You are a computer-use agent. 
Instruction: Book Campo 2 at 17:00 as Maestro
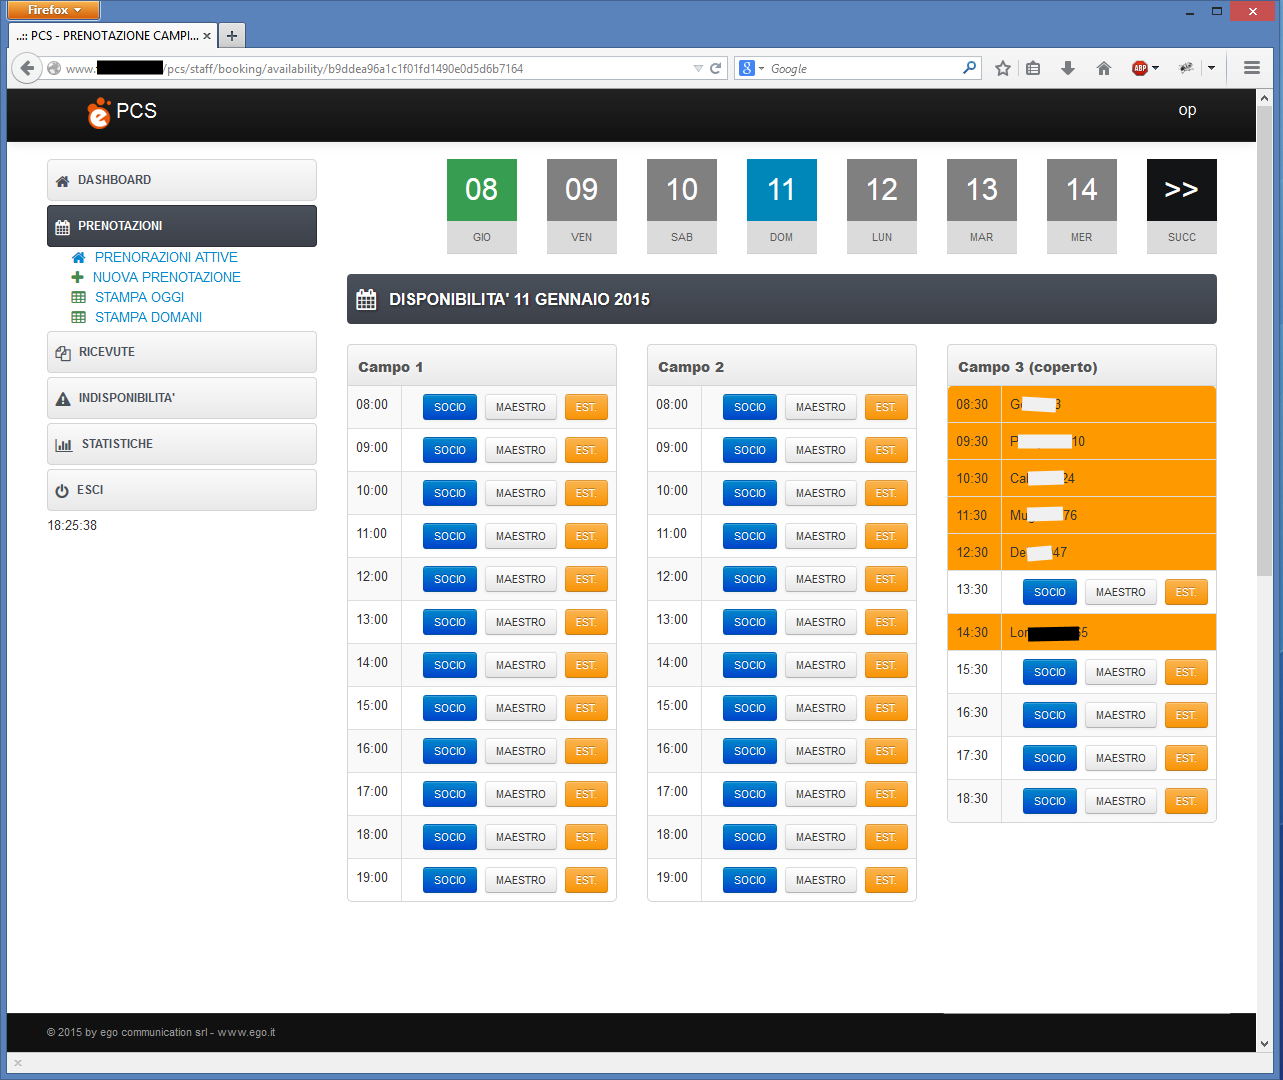click(821, 794)
